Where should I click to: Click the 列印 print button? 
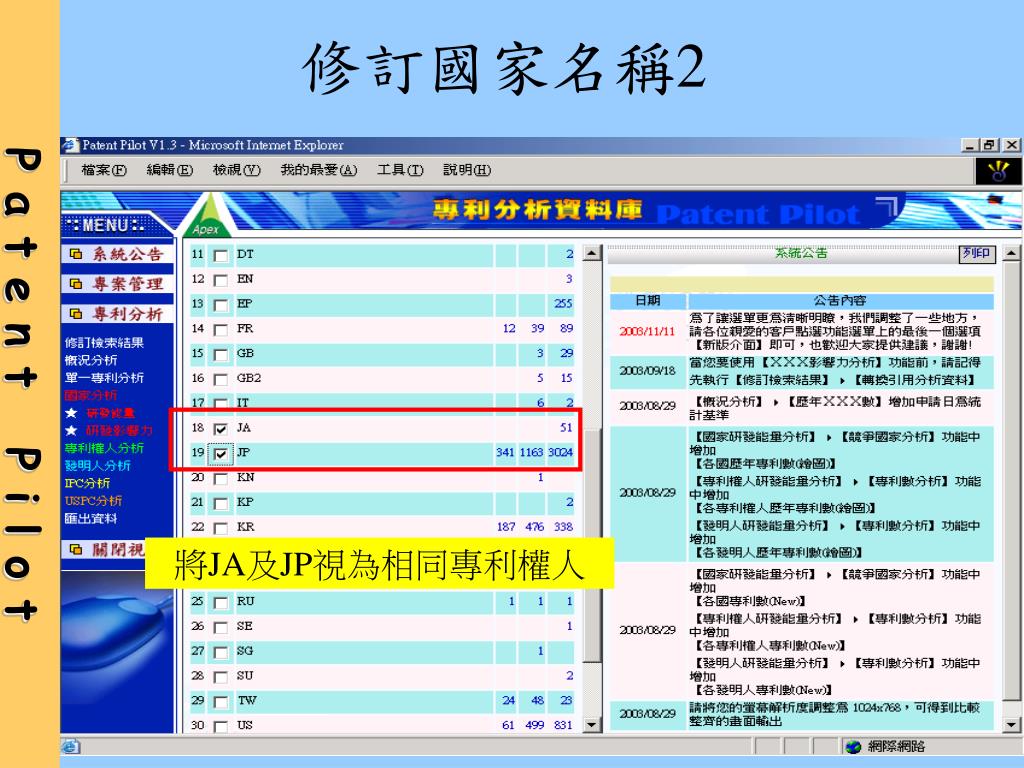coord(977,253)
